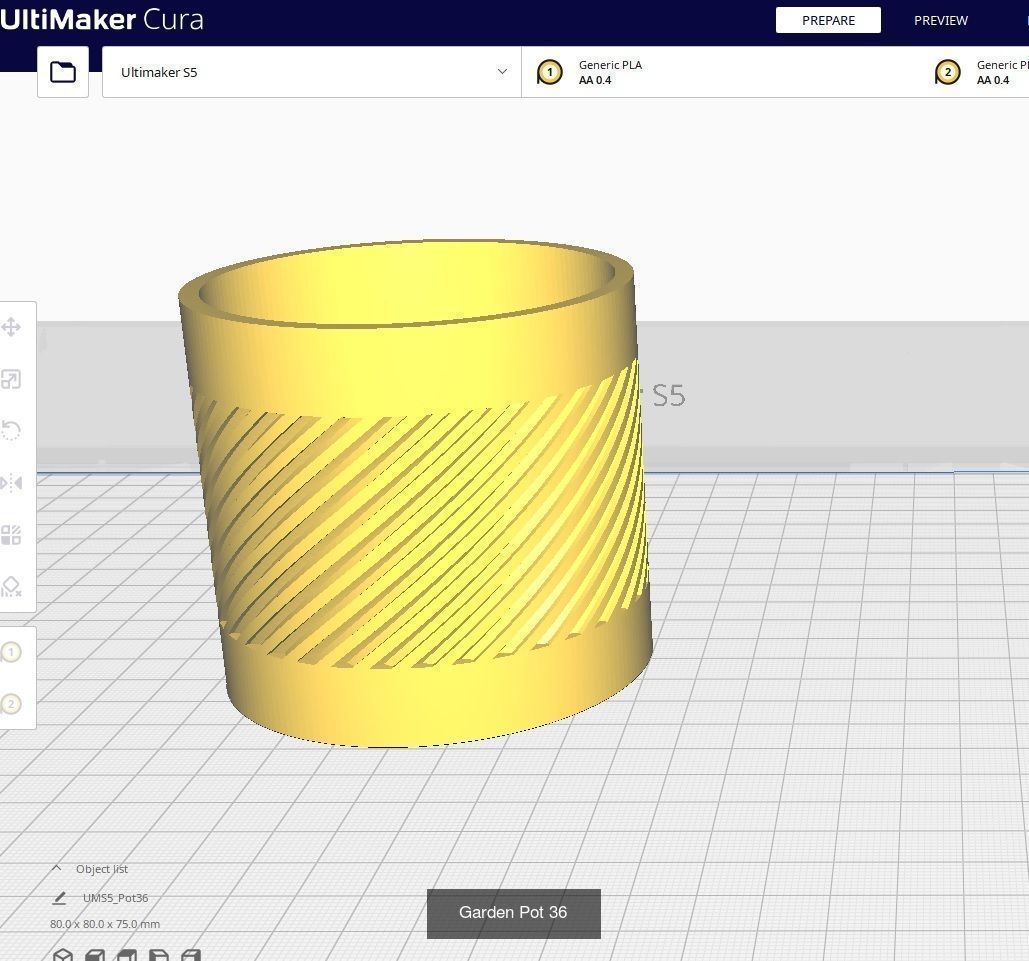The image size is (1029, 961).
Task: Rename model with pencil icon beside UMS5_Pot36
Action: 60,897
